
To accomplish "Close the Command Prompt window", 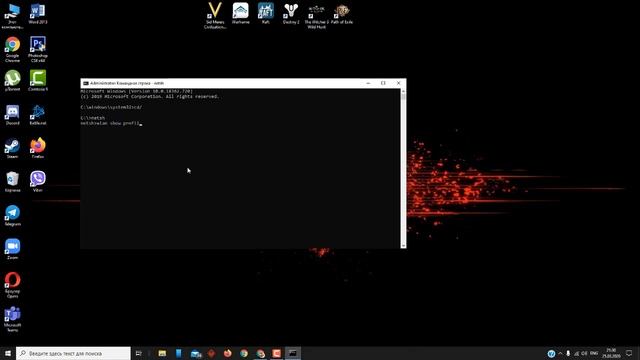I will [399, 83].
